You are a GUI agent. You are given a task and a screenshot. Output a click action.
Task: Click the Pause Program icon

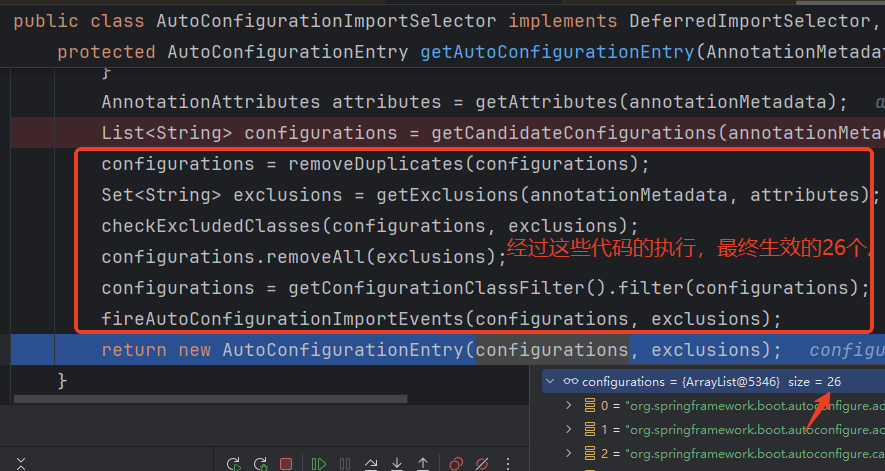tap(346, 463)
